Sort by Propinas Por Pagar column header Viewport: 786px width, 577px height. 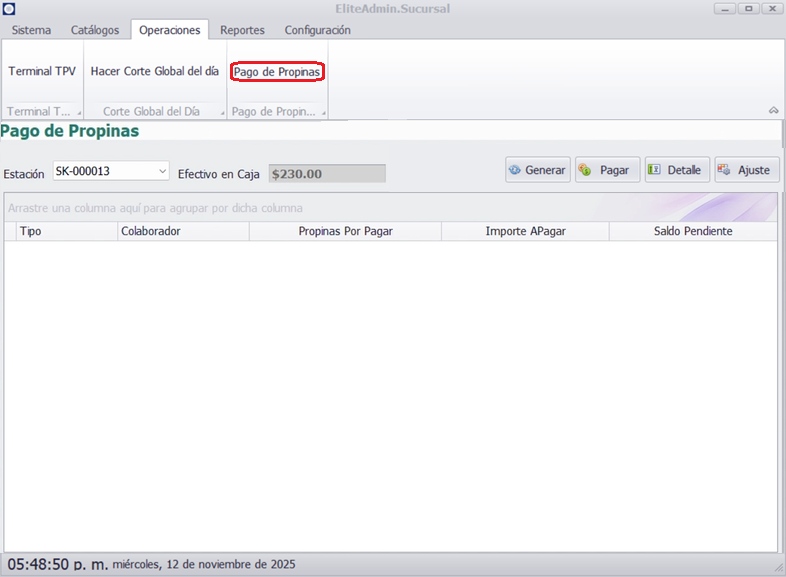(x=345, y=231)
